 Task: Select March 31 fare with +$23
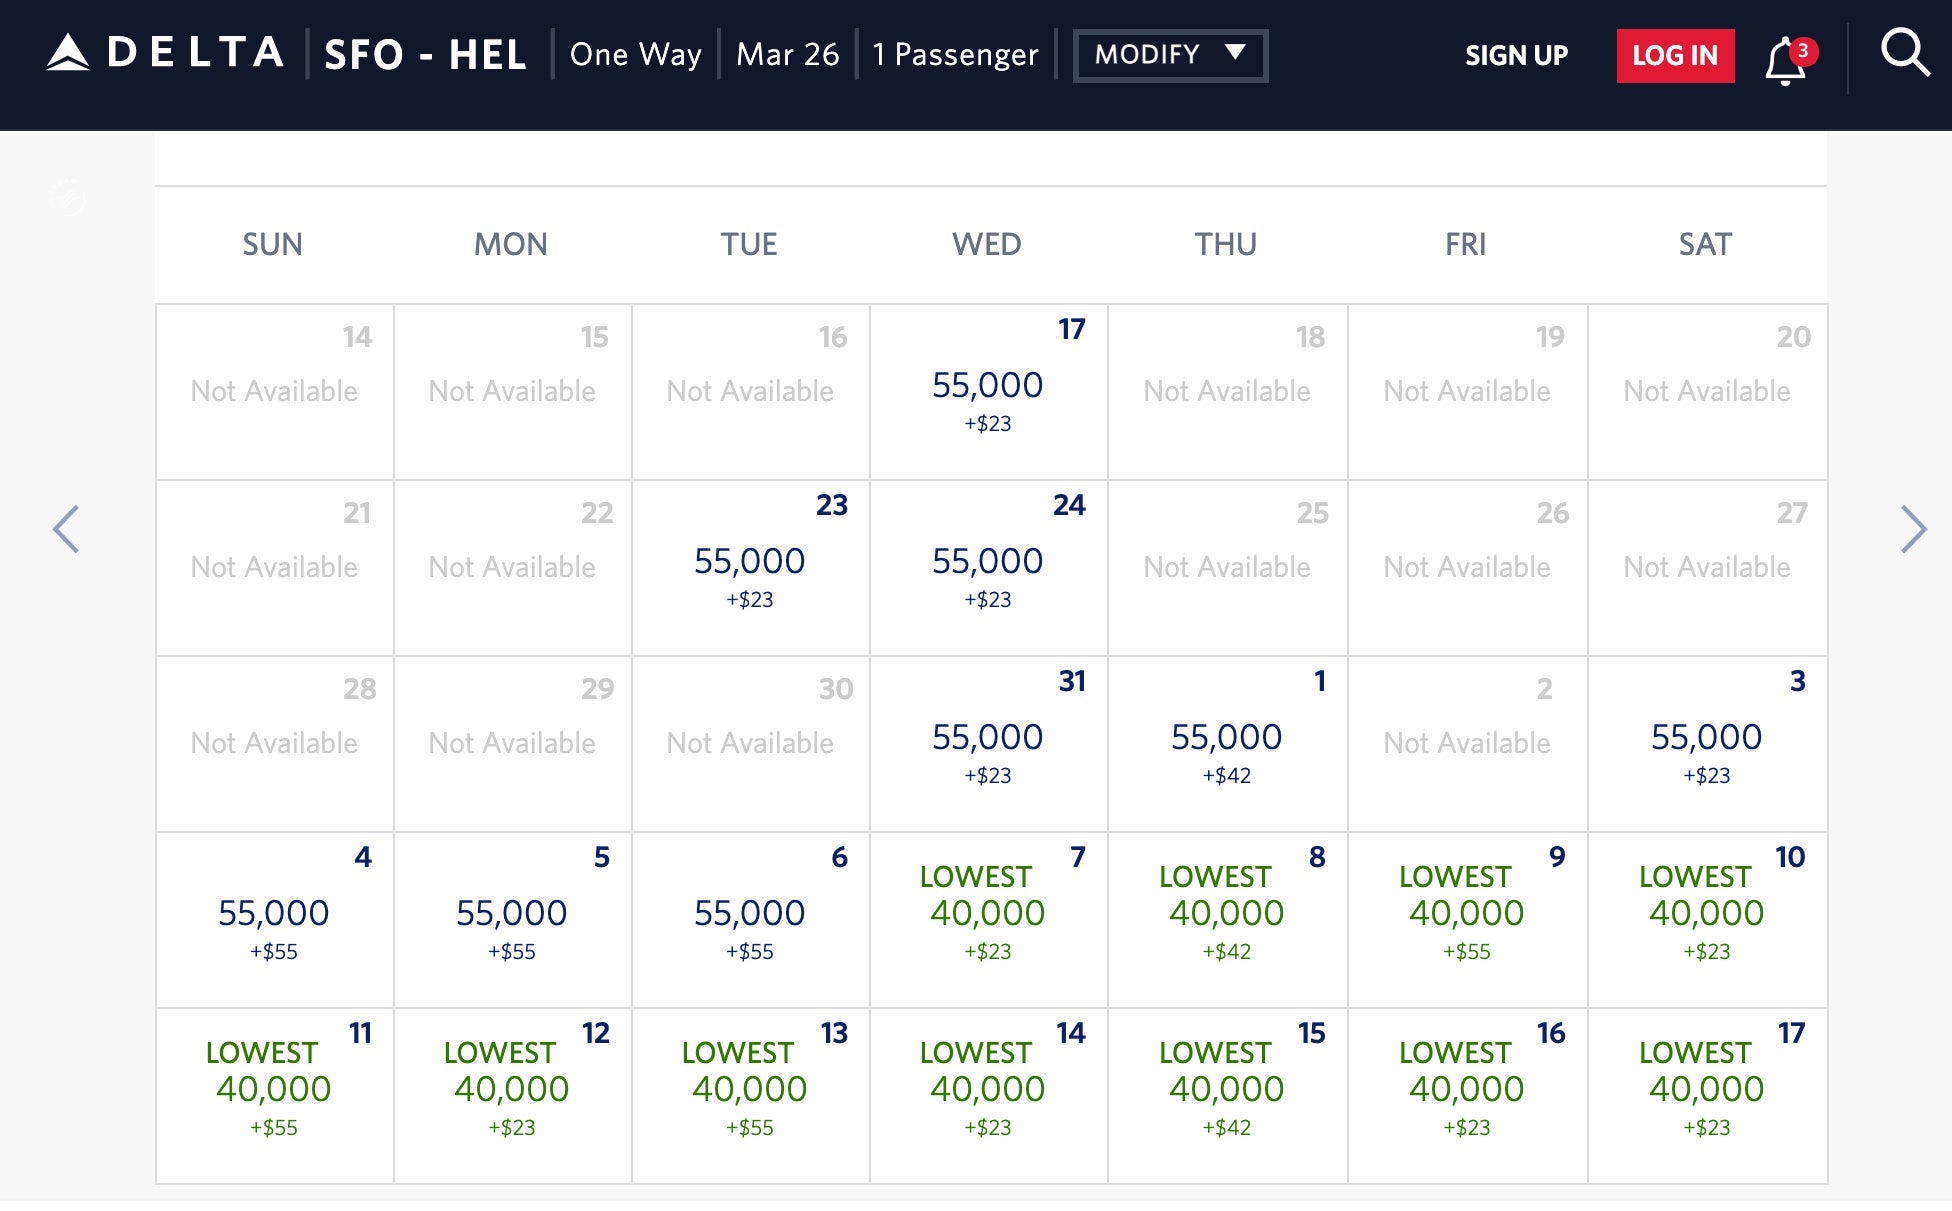(988, 742)
